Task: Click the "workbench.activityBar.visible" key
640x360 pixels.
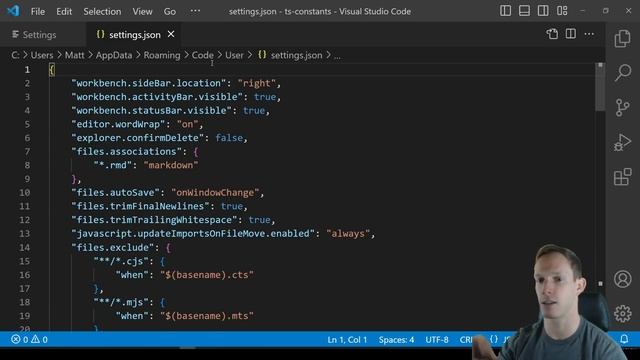Action: [x=157, y=97]
